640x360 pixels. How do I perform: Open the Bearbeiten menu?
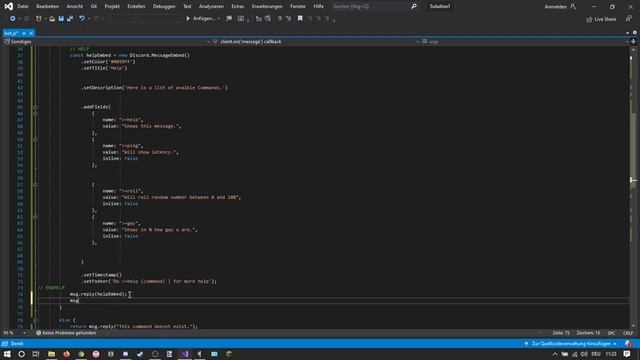(47, 7)
